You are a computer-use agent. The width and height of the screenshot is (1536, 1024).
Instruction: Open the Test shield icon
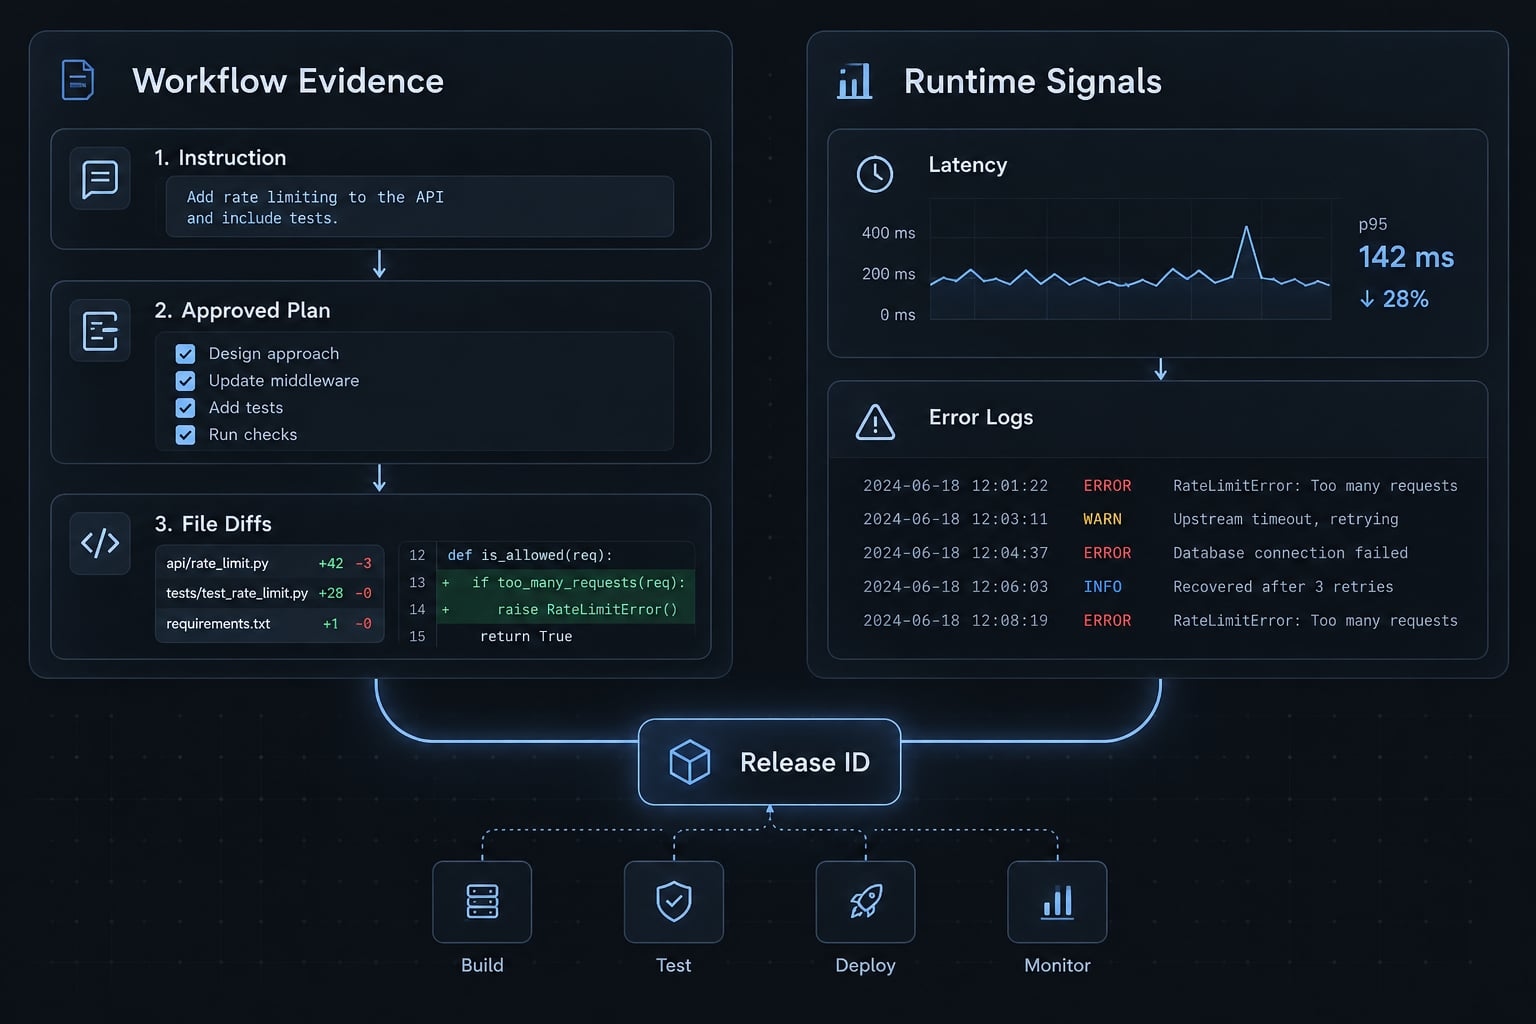(x=674, y=901)
